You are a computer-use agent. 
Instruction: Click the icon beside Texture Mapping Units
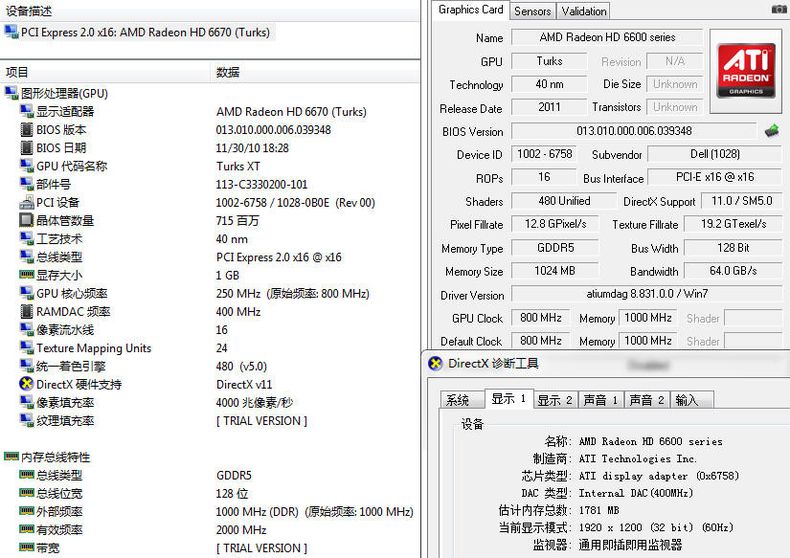click(x=27, y=347)
